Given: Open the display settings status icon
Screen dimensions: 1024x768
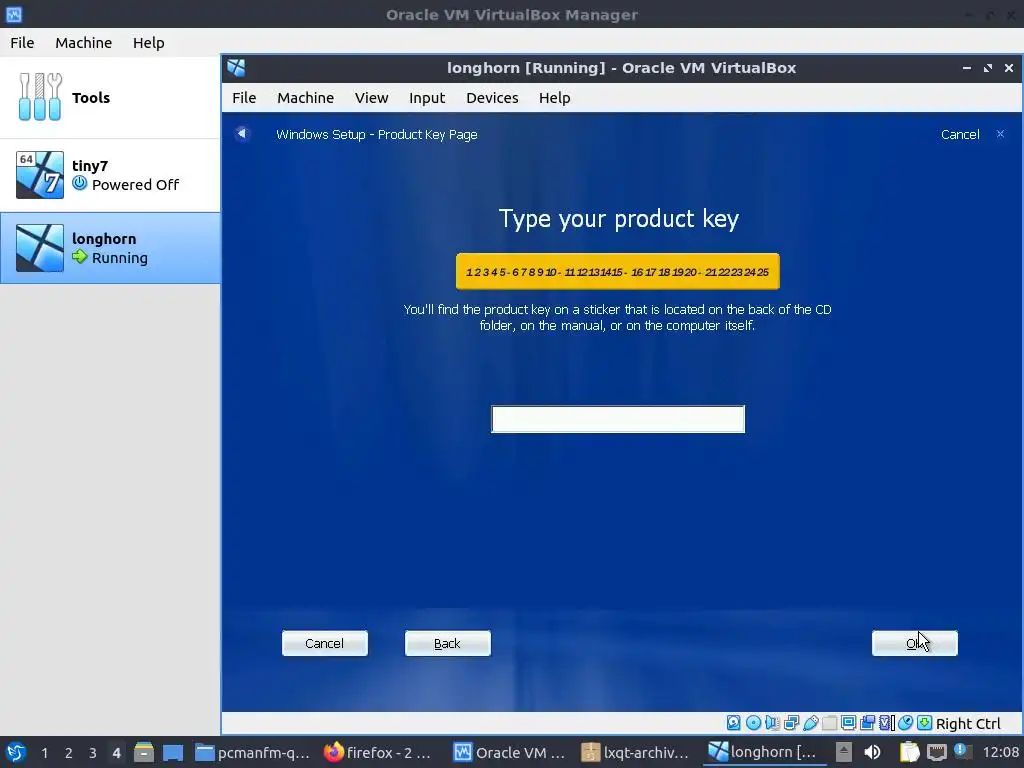Looking at the screenshot, I should [848, 722].
